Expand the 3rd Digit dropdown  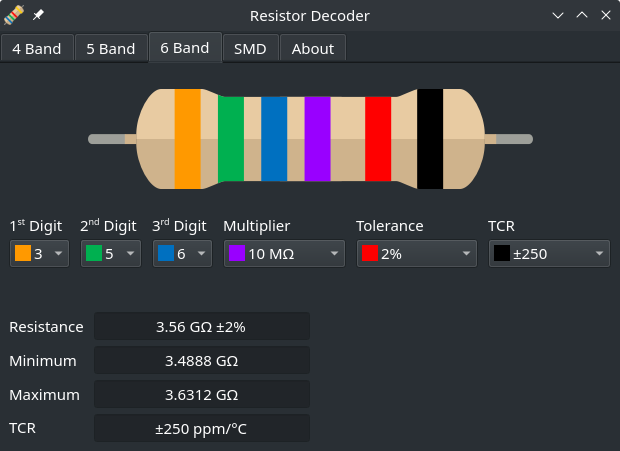(182, 254)
